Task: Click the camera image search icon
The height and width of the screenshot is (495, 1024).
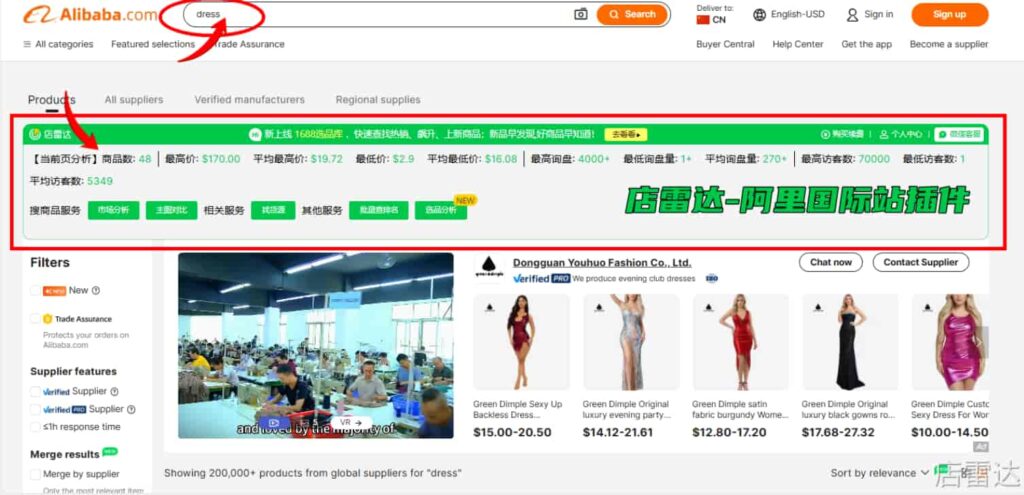Action: [581, 14]
